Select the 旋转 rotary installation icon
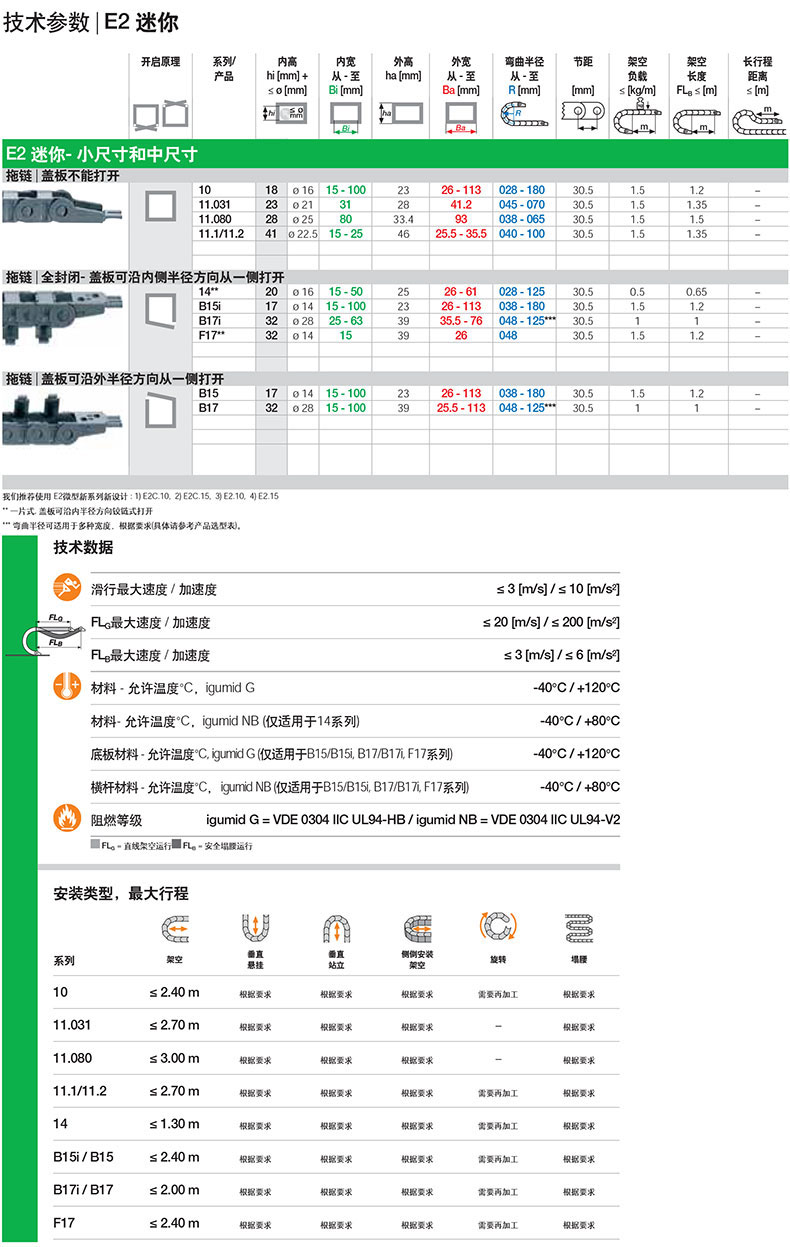Screen dimensions: 790x1247 497,927
